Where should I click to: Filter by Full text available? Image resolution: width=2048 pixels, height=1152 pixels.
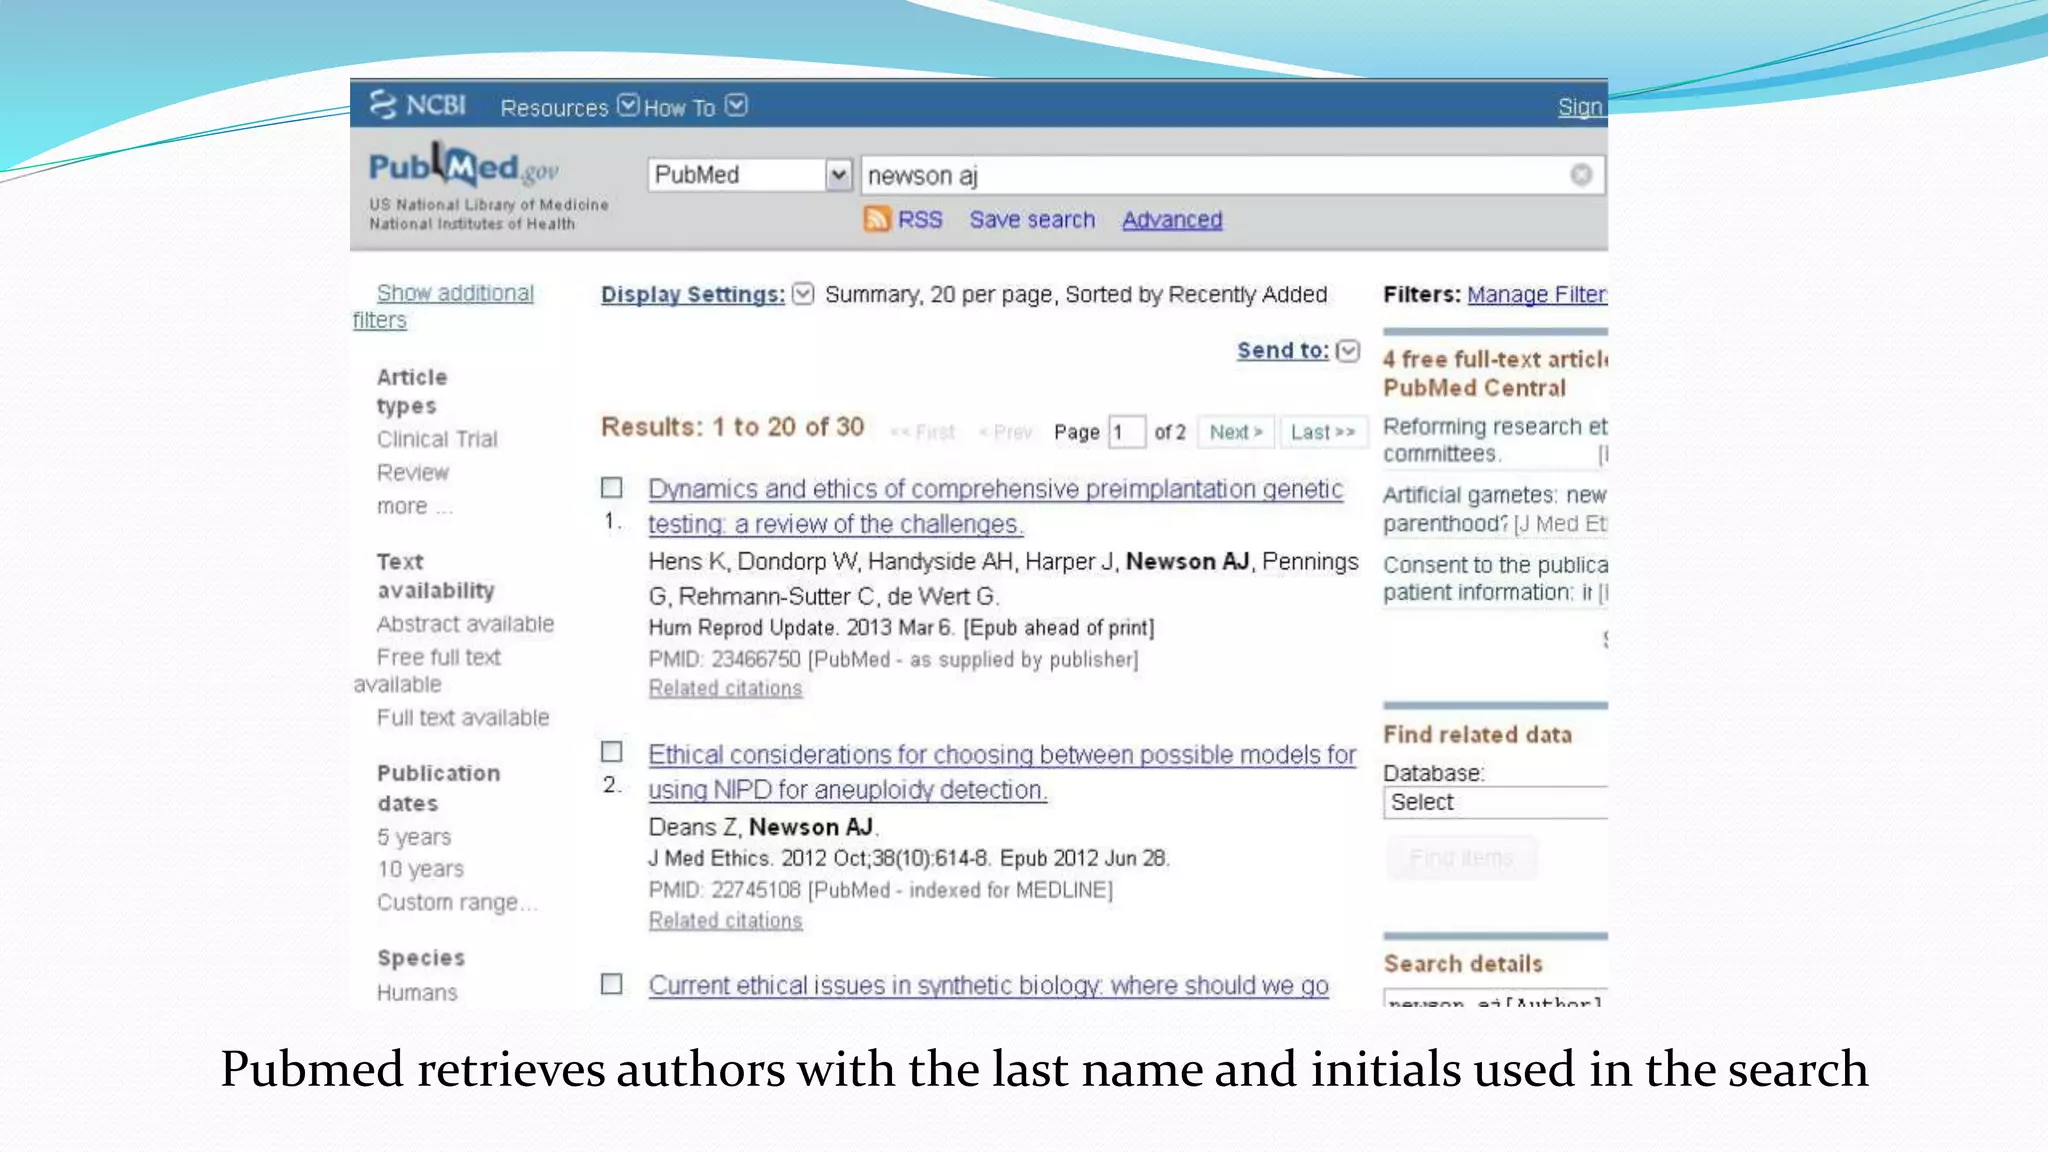[463, 718]
